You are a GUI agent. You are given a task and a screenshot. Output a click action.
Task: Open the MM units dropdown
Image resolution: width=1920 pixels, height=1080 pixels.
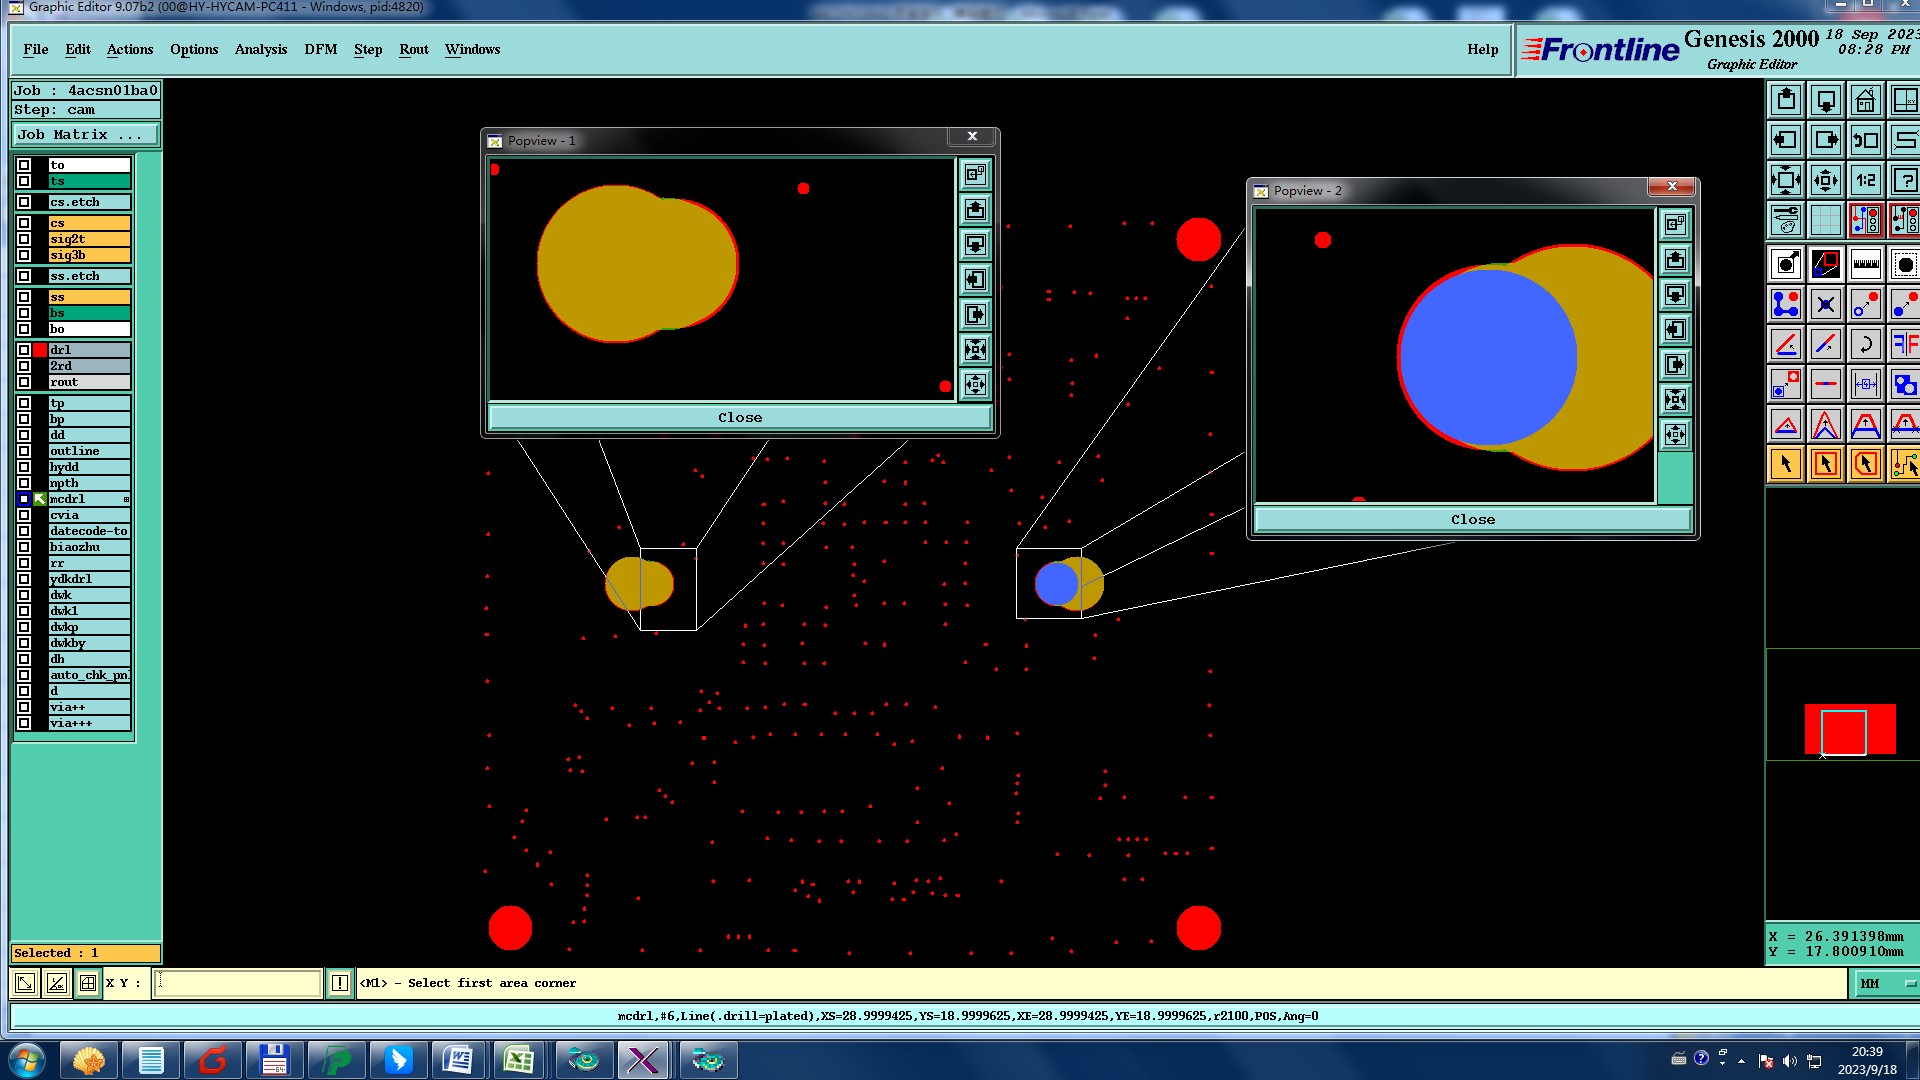[x=1886, y=984]
